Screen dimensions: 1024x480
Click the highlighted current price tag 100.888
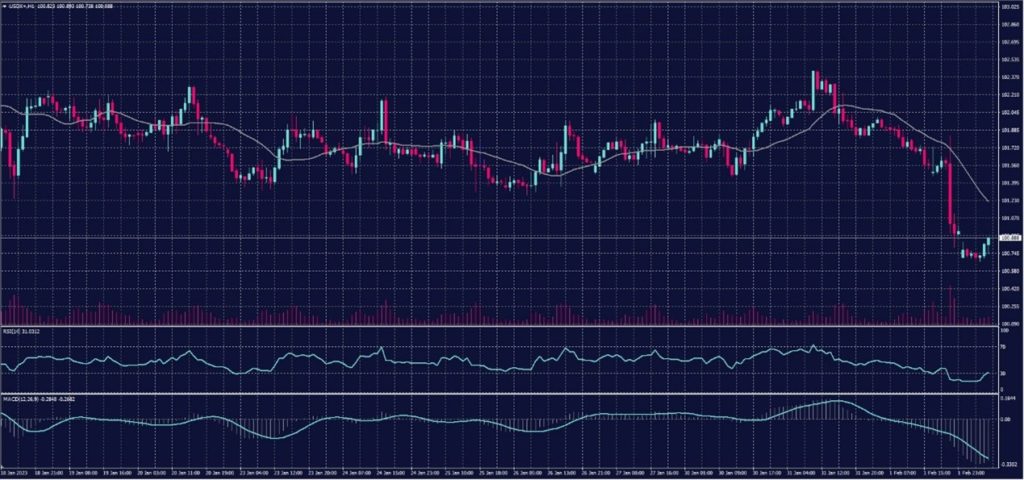coord(1009,238)
